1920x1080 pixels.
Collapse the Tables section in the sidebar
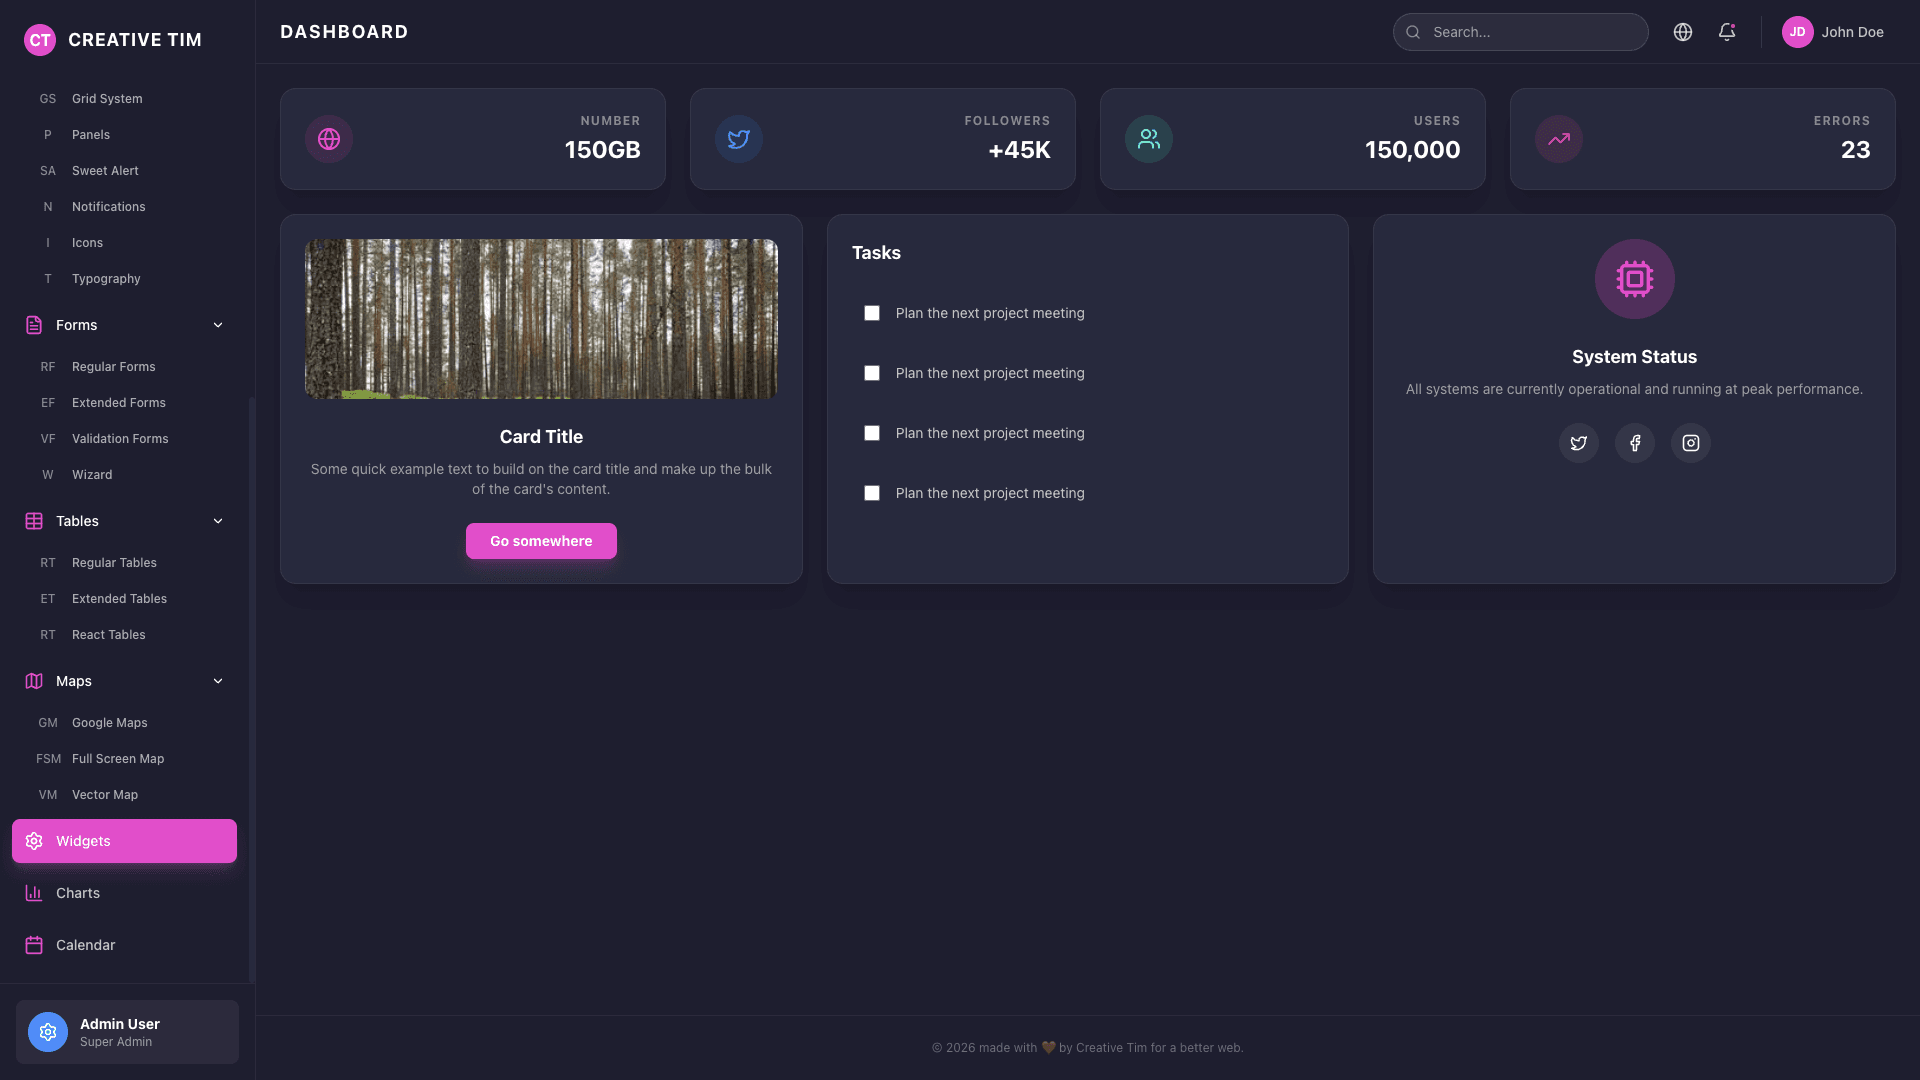point(218,521)
